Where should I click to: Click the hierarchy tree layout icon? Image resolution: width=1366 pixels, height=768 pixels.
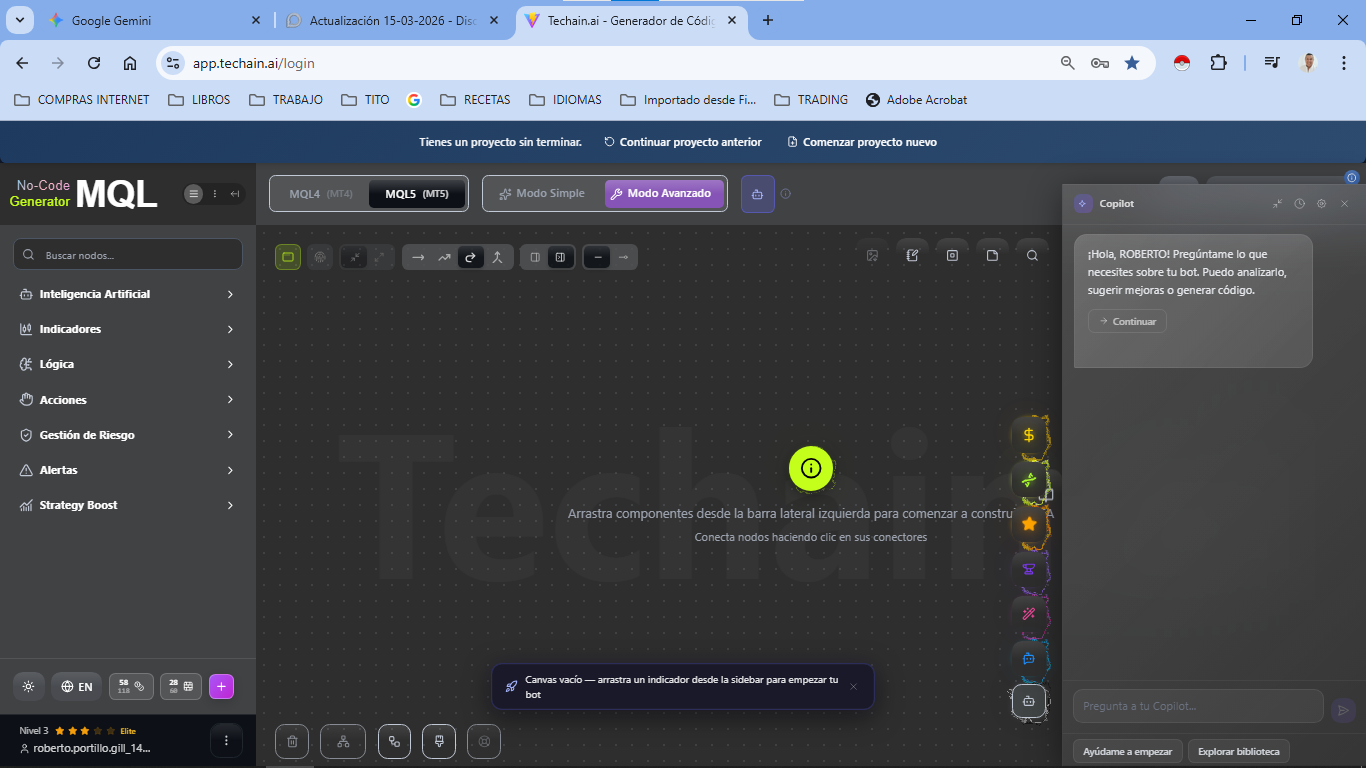tap(343, 741)
